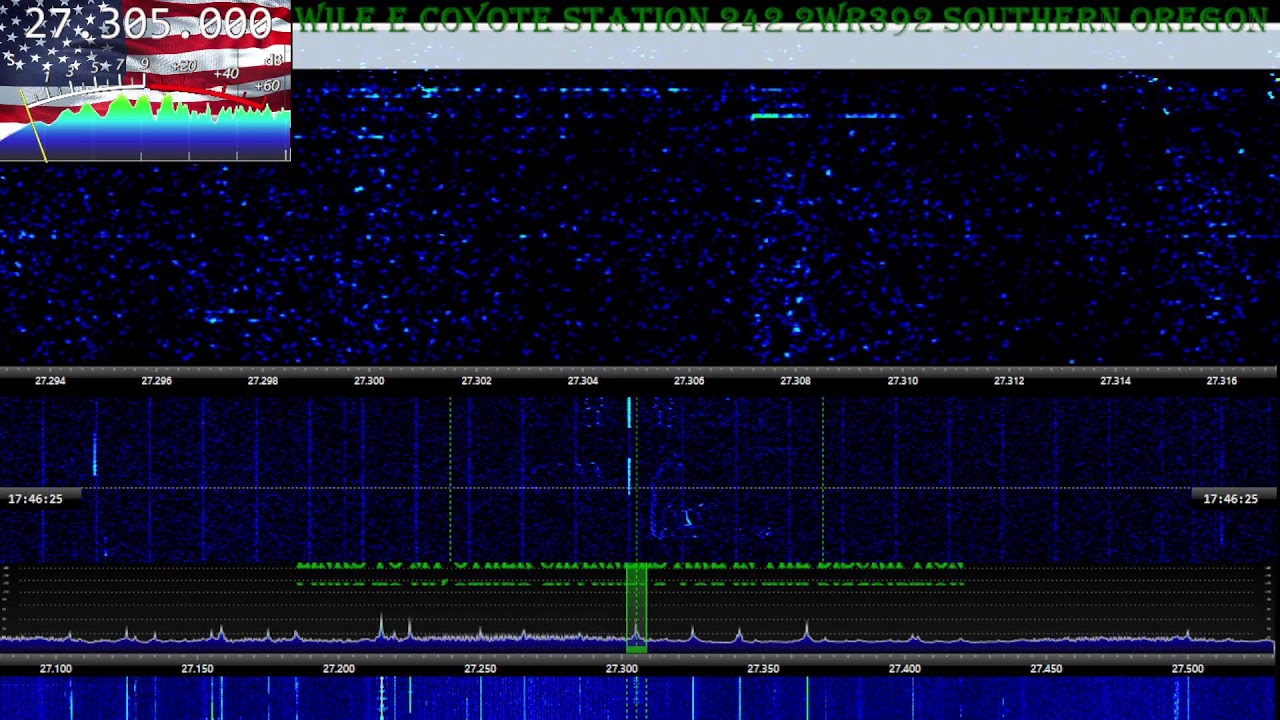The width and height of the screenshot is (1280, 720).
Task: Click the tall signal peak near 27.365
Action: (807, 631)
